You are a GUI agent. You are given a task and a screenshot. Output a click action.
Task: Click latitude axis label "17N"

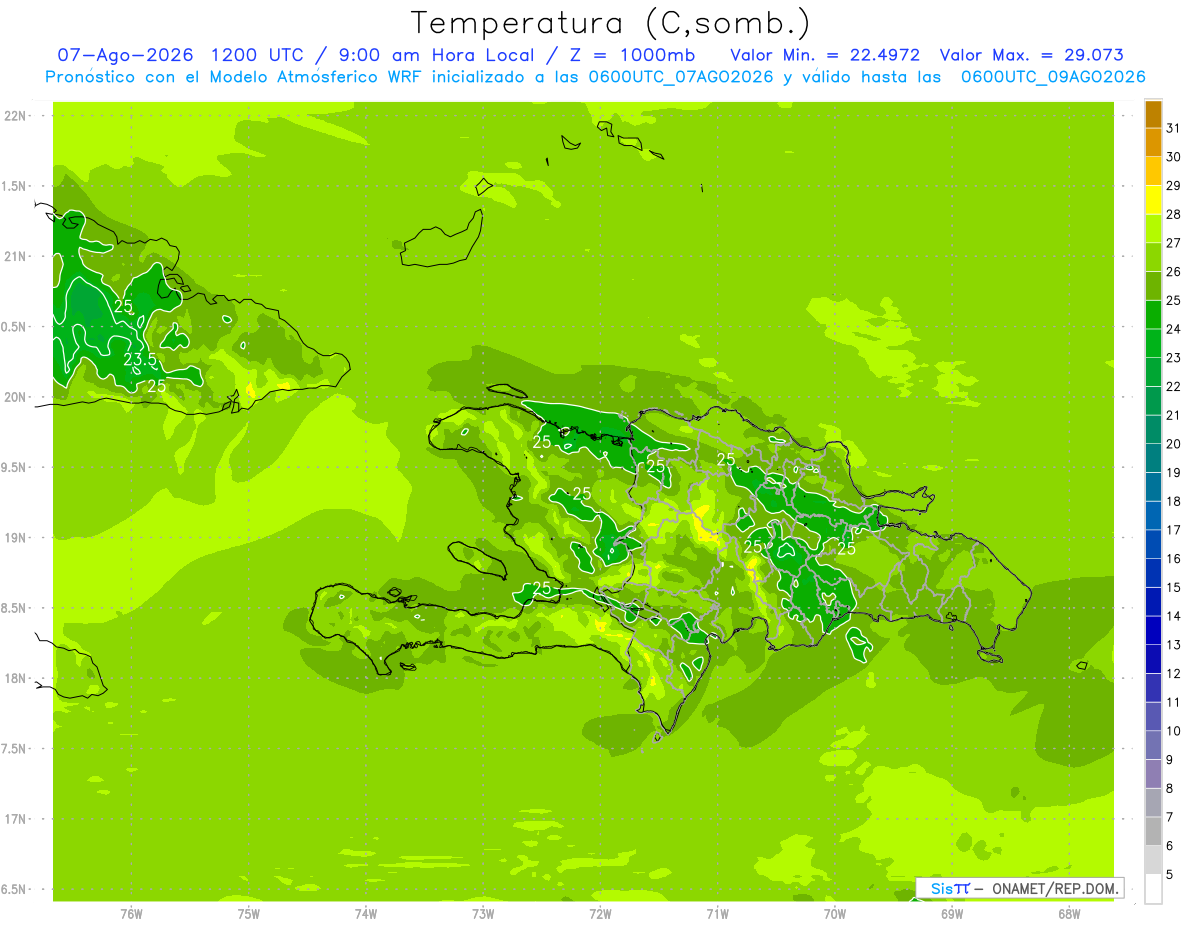click(14, 819)
